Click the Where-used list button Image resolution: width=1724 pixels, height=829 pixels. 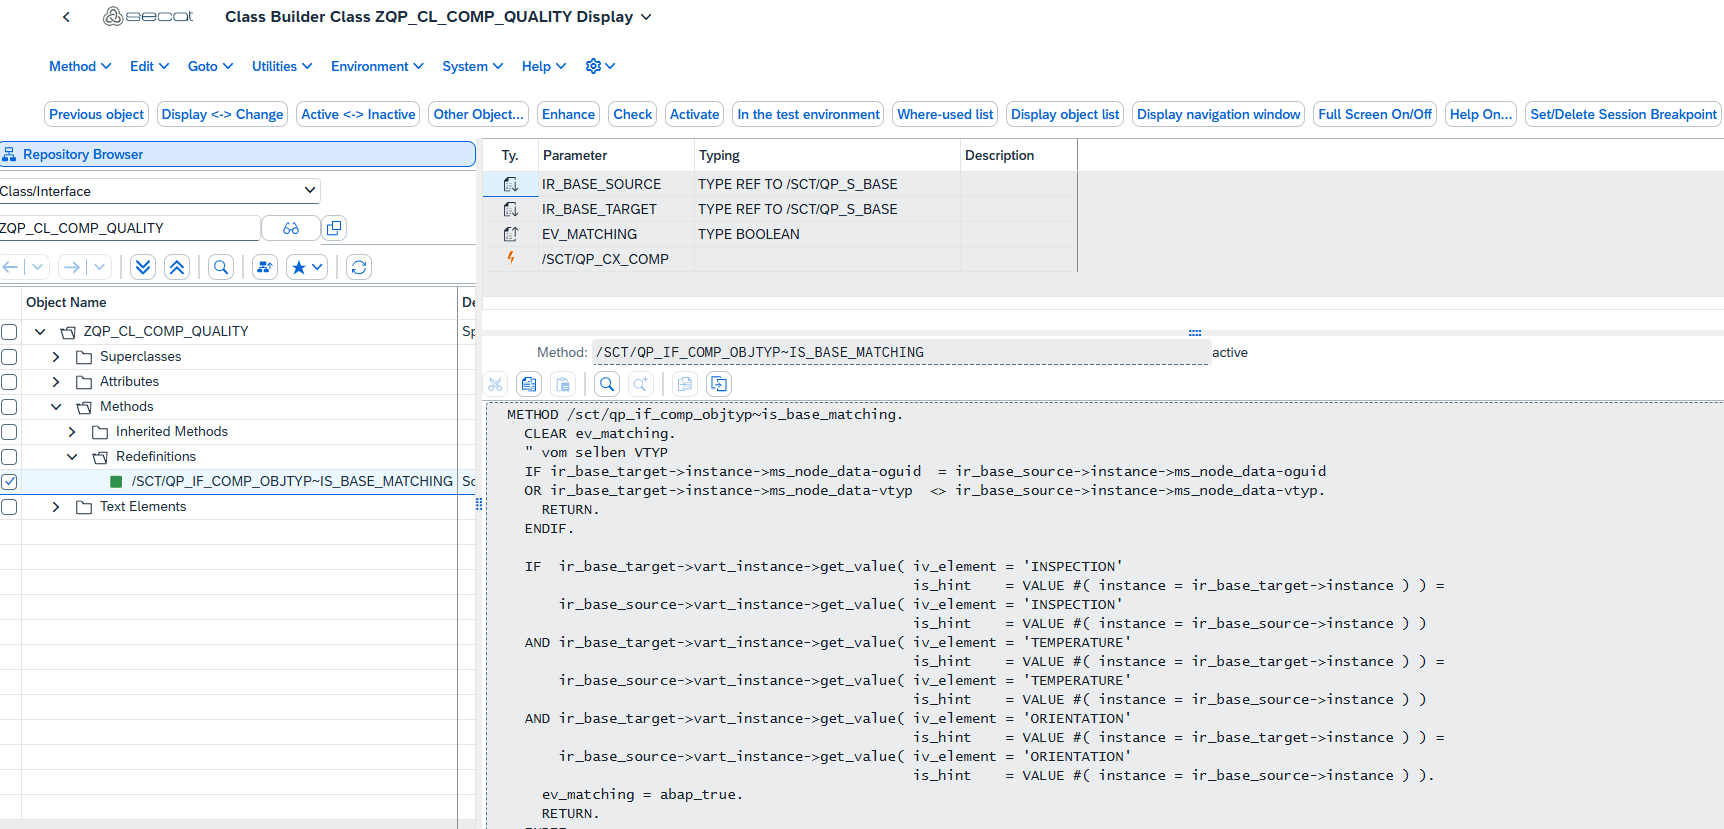(945, 114)
